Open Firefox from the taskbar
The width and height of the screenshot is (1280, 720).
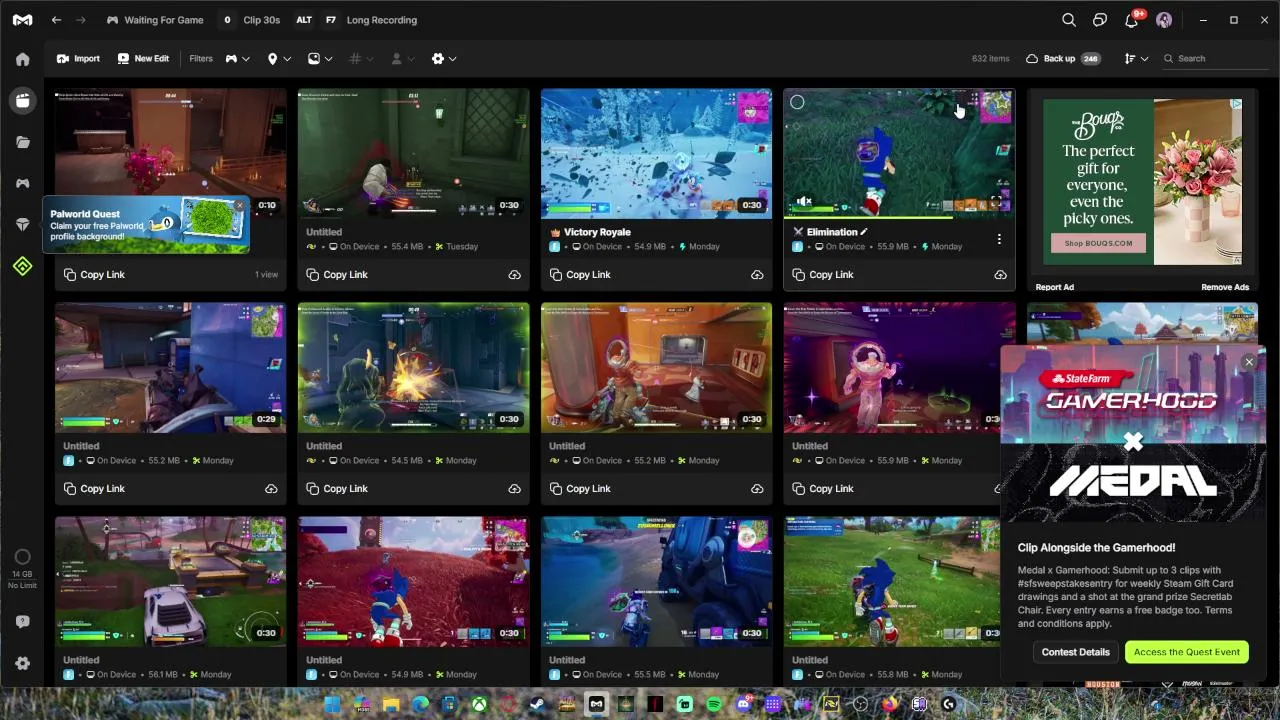tap(889, 704)
